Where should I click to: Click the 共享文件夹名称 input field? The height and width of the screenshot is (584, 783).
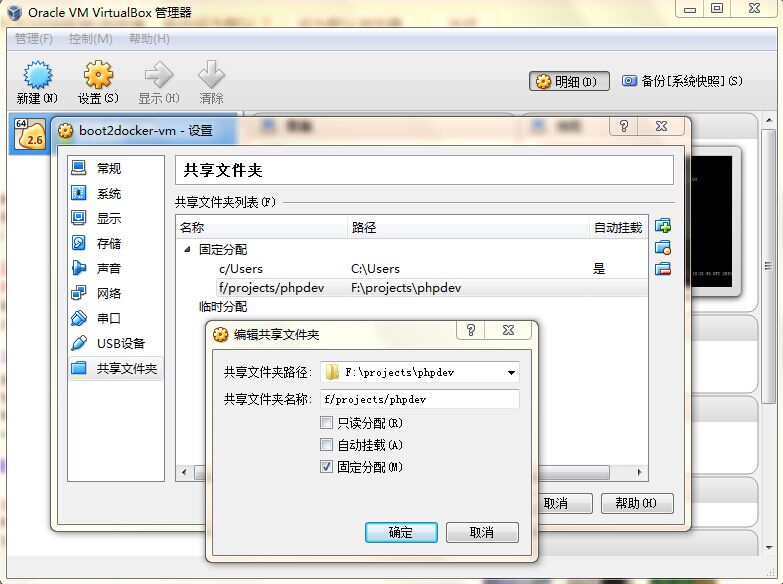click(419, 399)
